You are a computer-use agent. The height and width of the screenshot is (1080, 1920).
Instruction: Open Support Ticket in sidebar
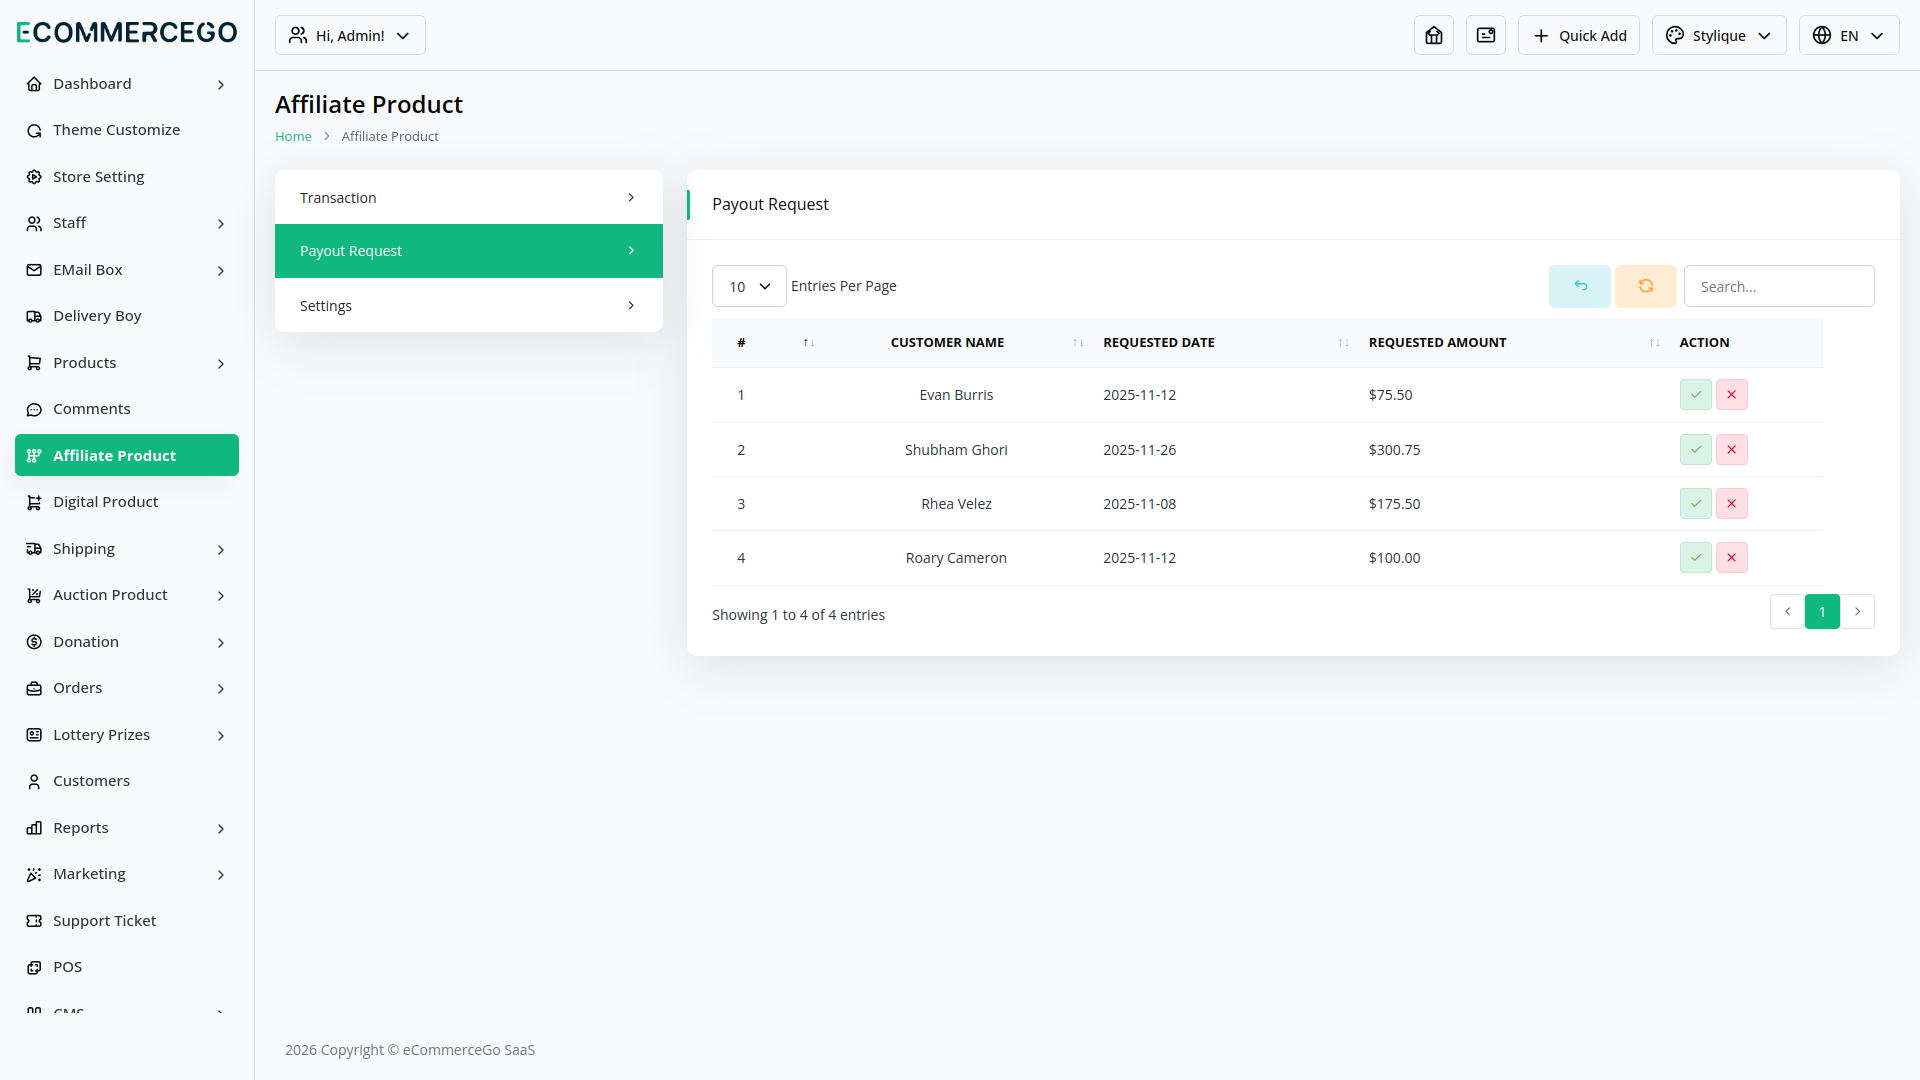tap(127, 921)
